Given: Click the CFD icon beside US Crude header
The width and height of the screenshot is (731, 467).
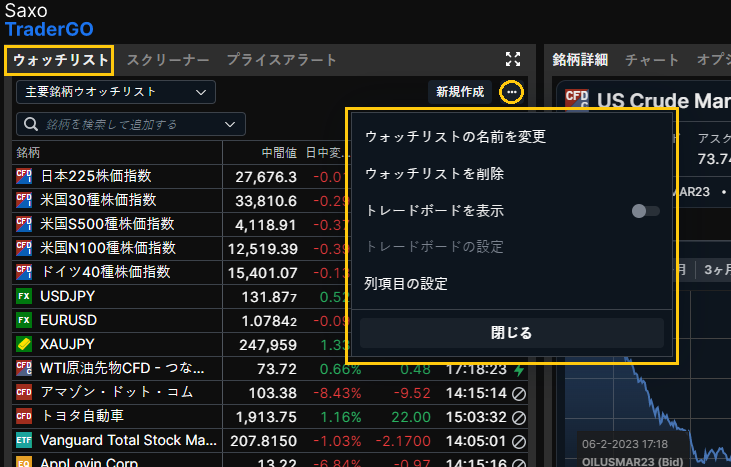Looking at the screenshot, I should coord(576,99).
